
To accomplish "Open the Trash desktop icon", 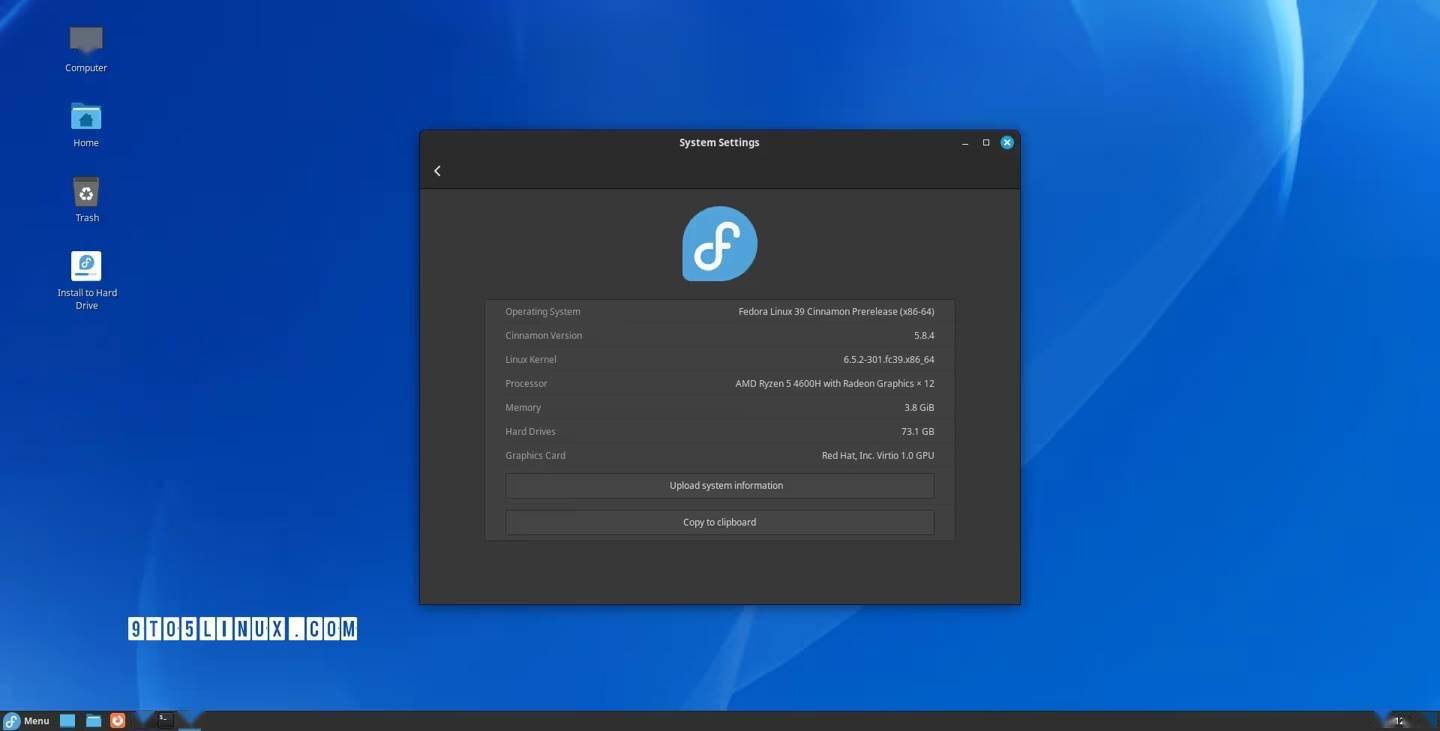I will click(86, 199).
